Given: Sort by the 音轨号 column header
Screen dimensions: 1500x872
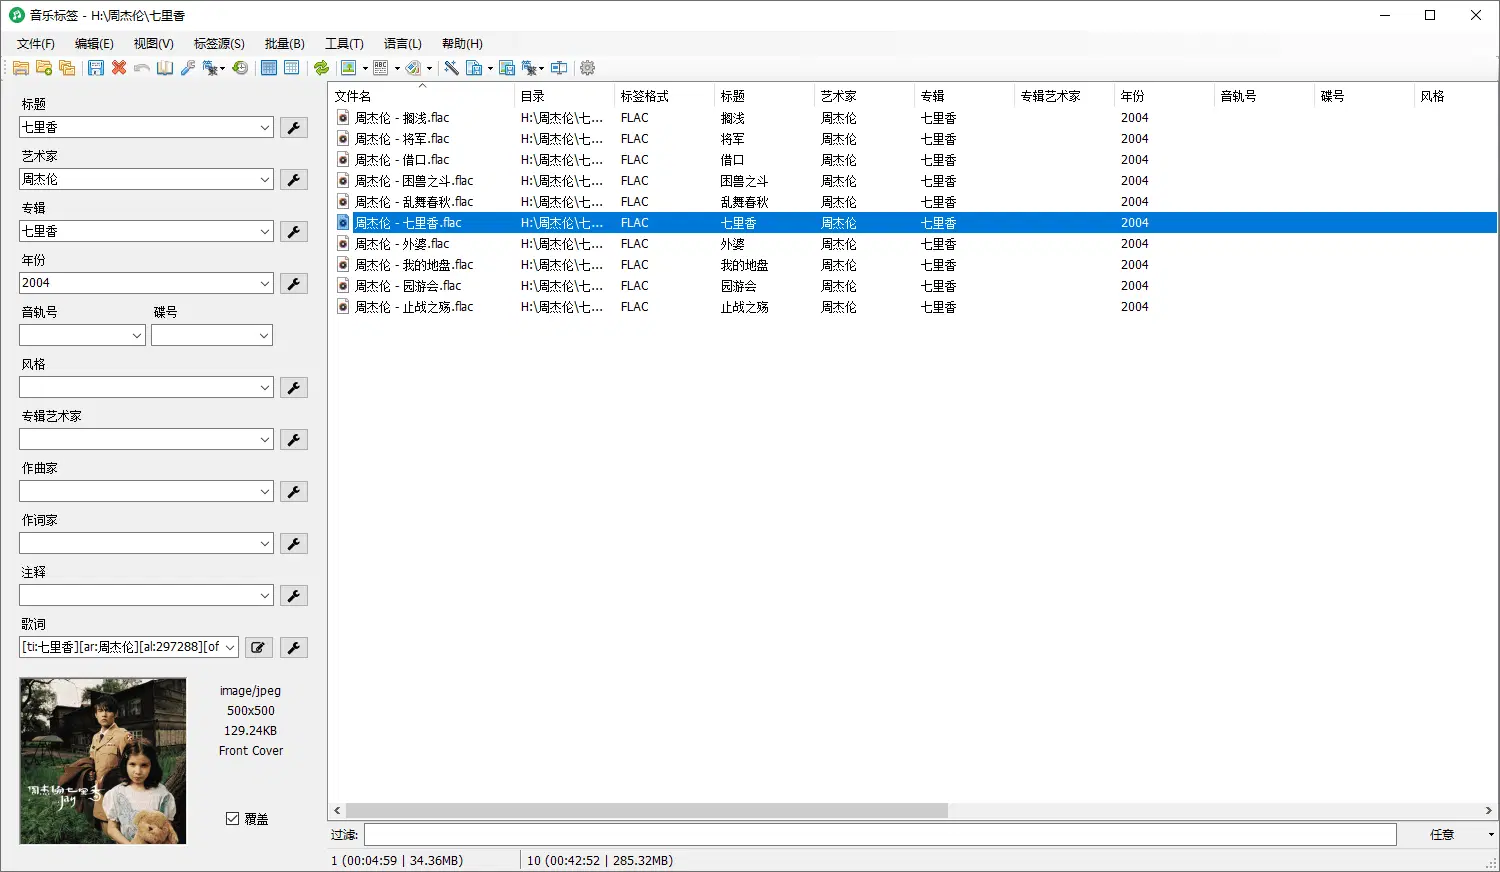Looking at the screenshot, I should (1264, 96).
